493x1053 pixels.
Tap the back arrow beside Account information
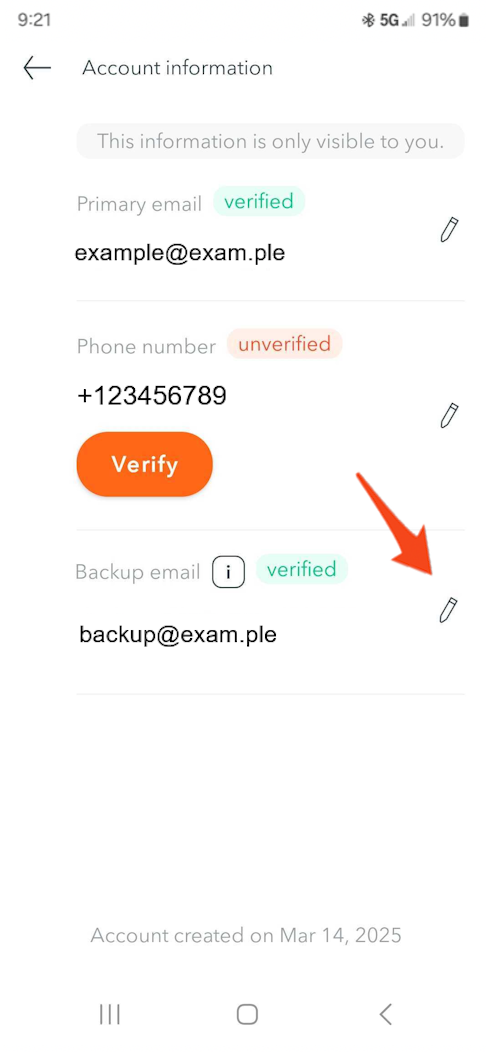pos(37,68)
